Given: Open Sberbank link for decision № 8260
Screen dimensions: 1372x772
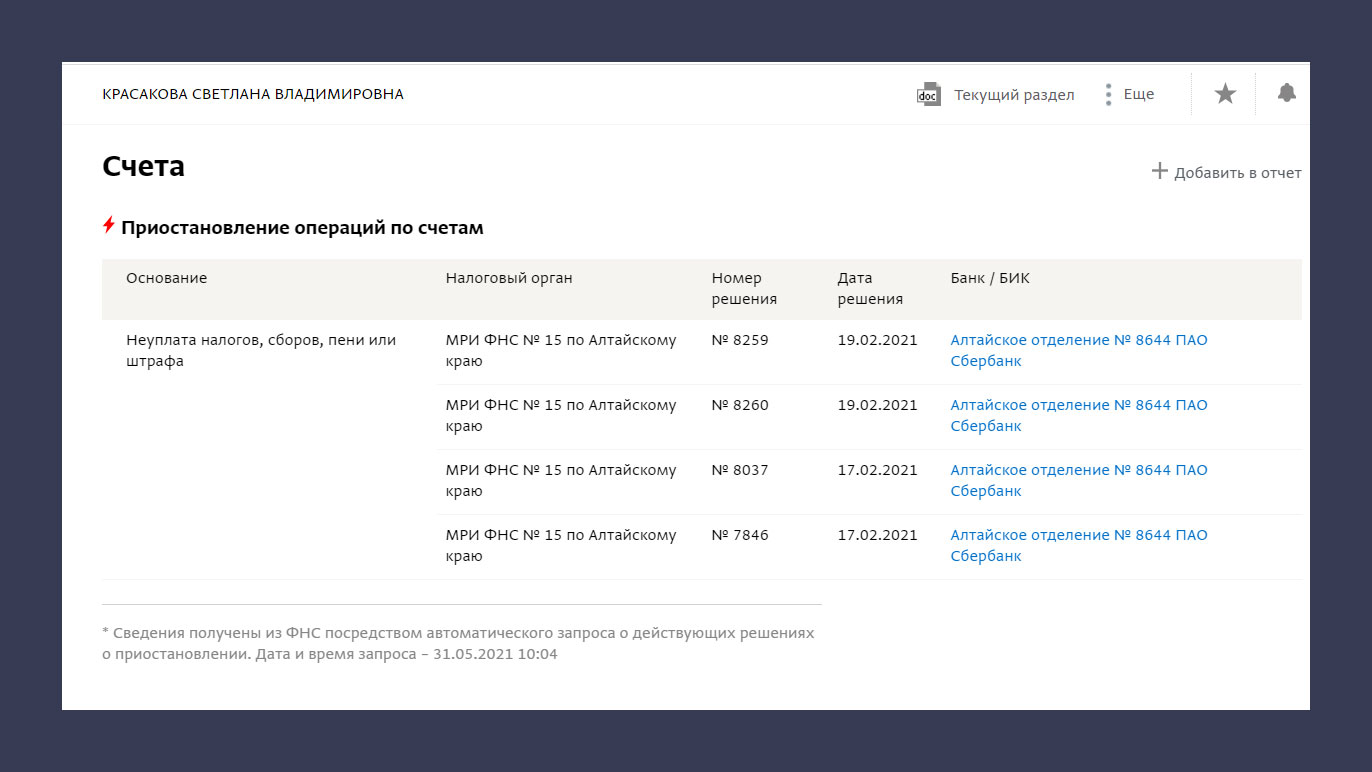Looking at the screenshot, I should point(1079,416).
